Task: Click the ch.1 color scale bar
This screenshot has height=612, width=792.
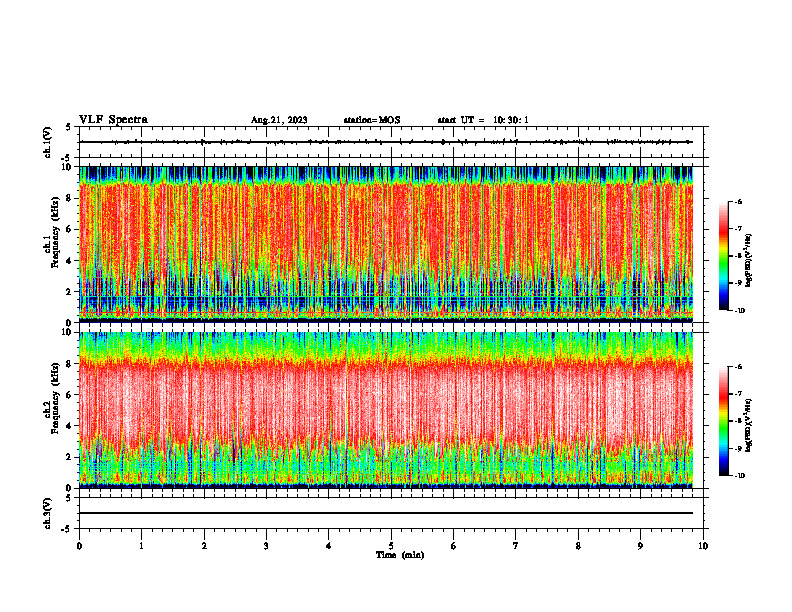Action: pos(723,256)
